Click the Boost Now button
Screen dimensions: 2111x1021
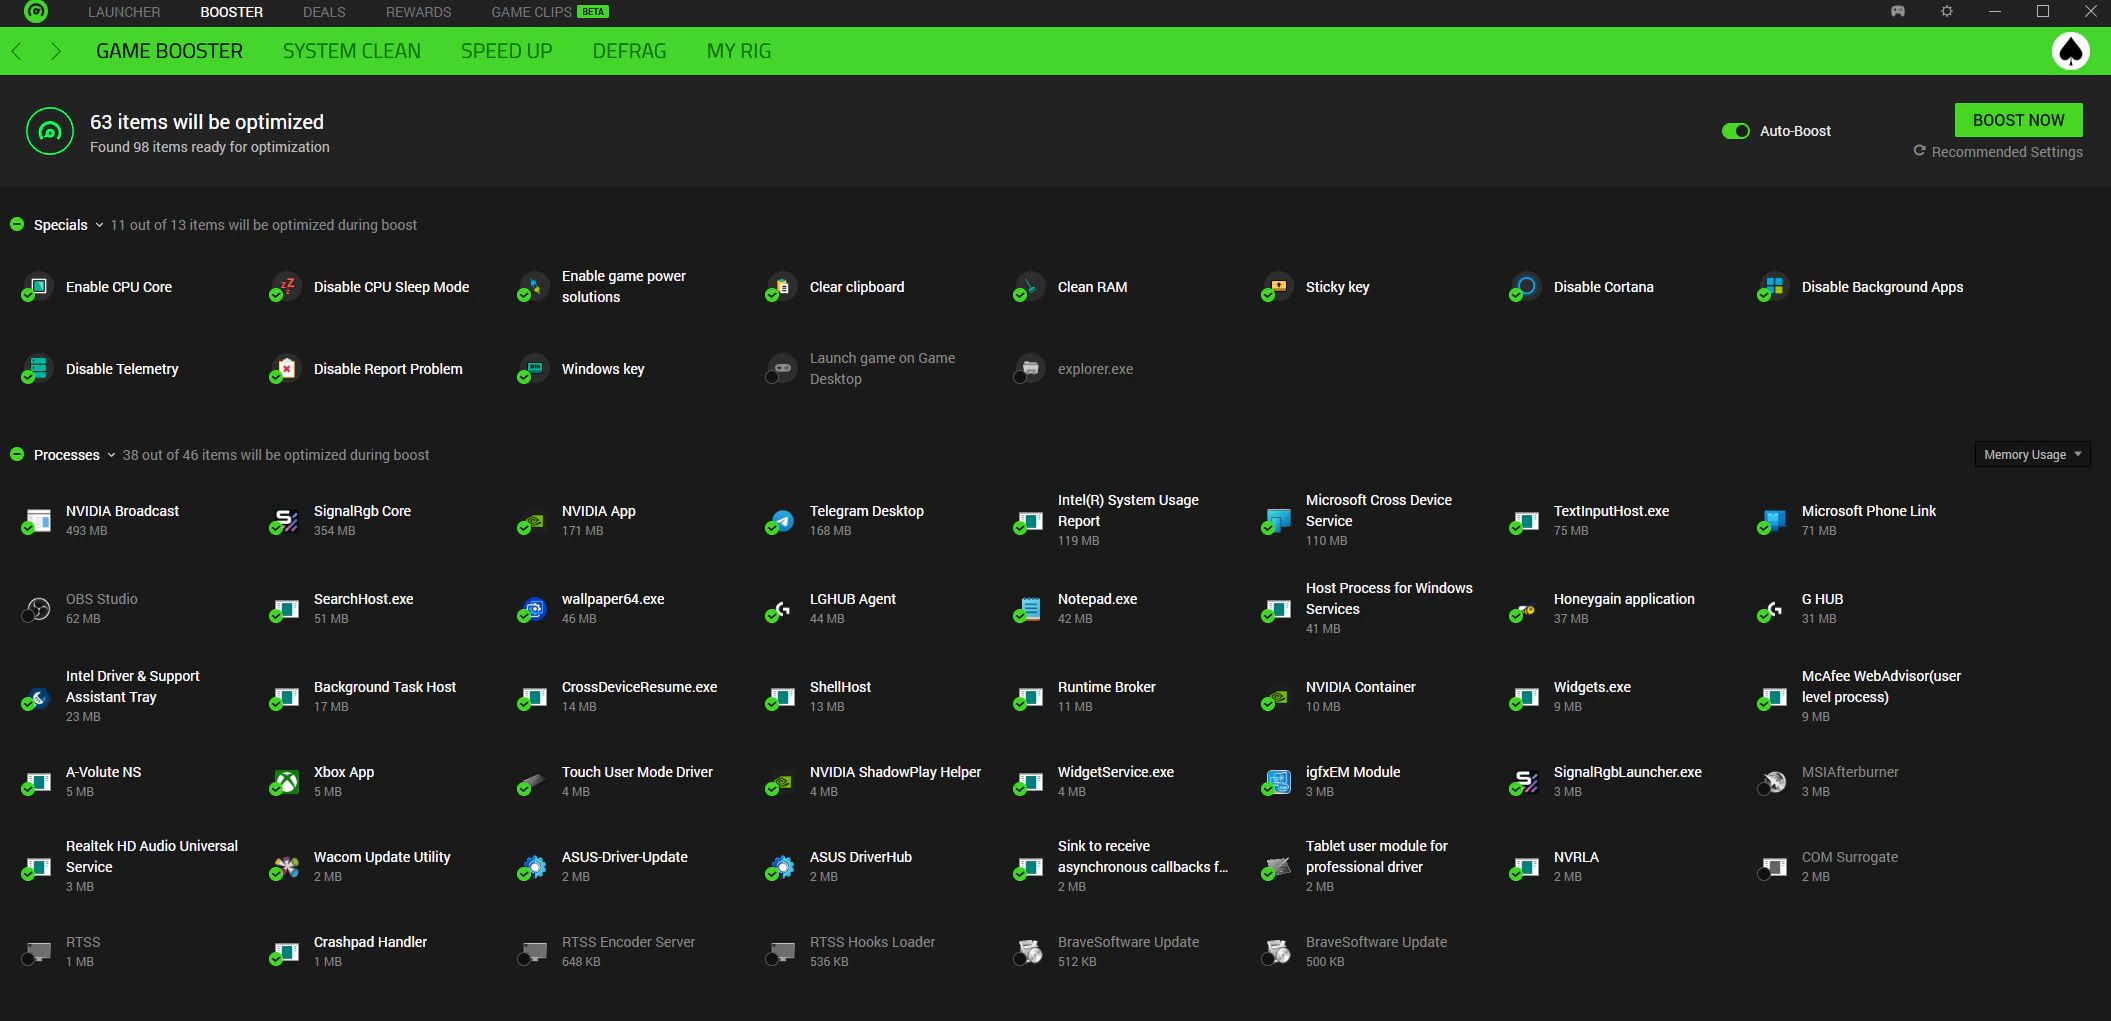coord(2018,119)
